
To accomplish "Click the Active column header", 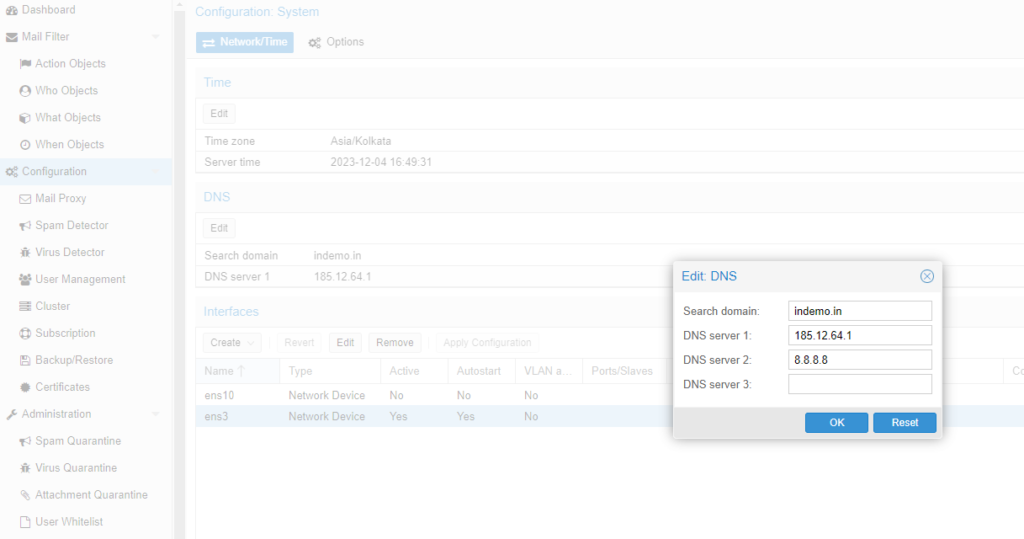I will point(414,371).
